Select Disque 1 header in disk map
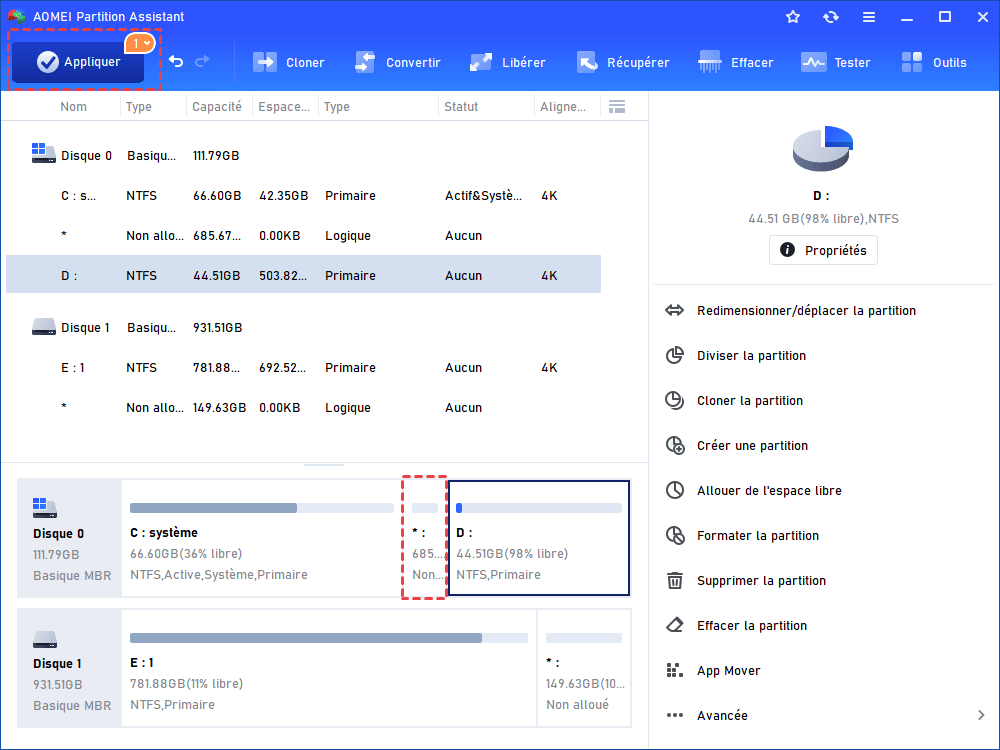This screenshot has height=750, width=1000. (70, 668)
